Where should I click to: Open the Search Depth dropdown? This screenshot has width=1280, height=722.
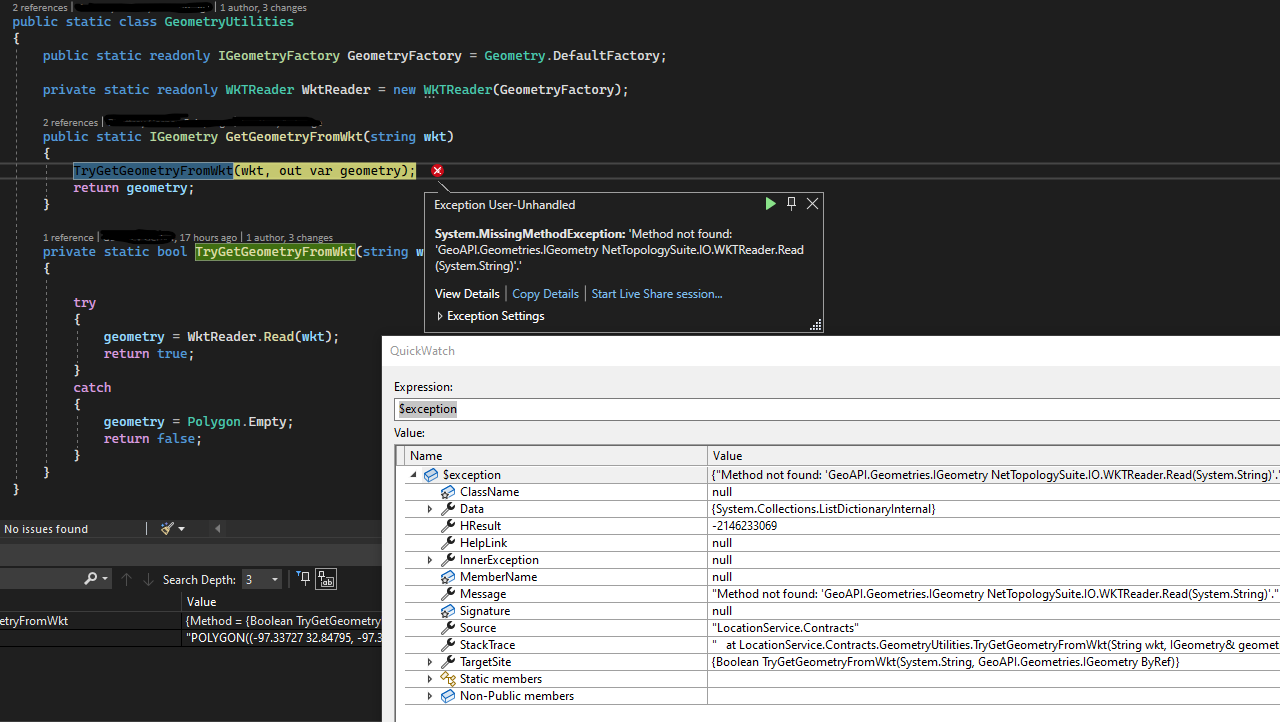pyautogui.click(x=272, y=578)
